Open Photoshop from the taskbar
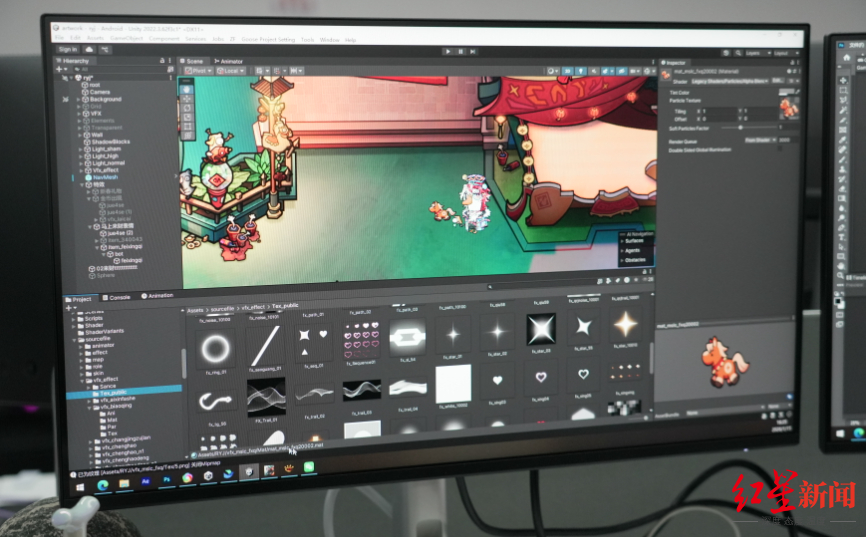The width and height of the screenshot is (866, 537). click(166, 480)
